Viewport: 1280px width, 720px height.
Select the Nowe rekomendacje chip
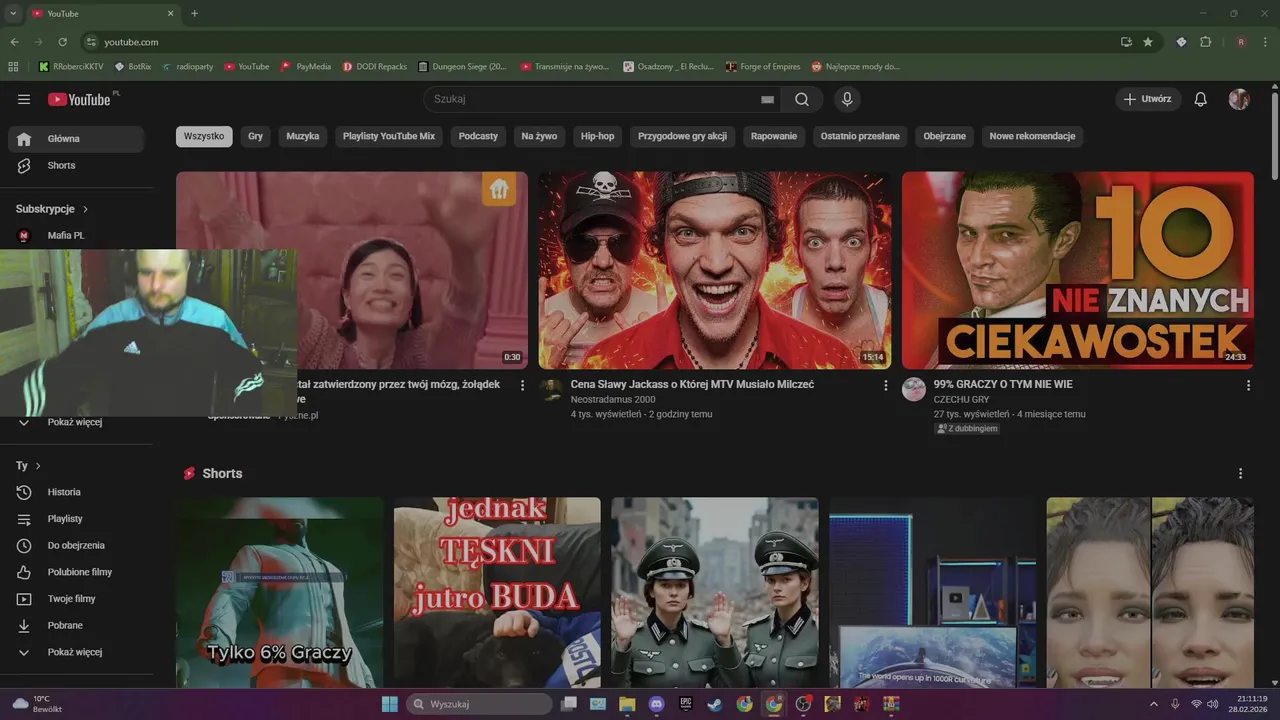[x=1032, y=136]
